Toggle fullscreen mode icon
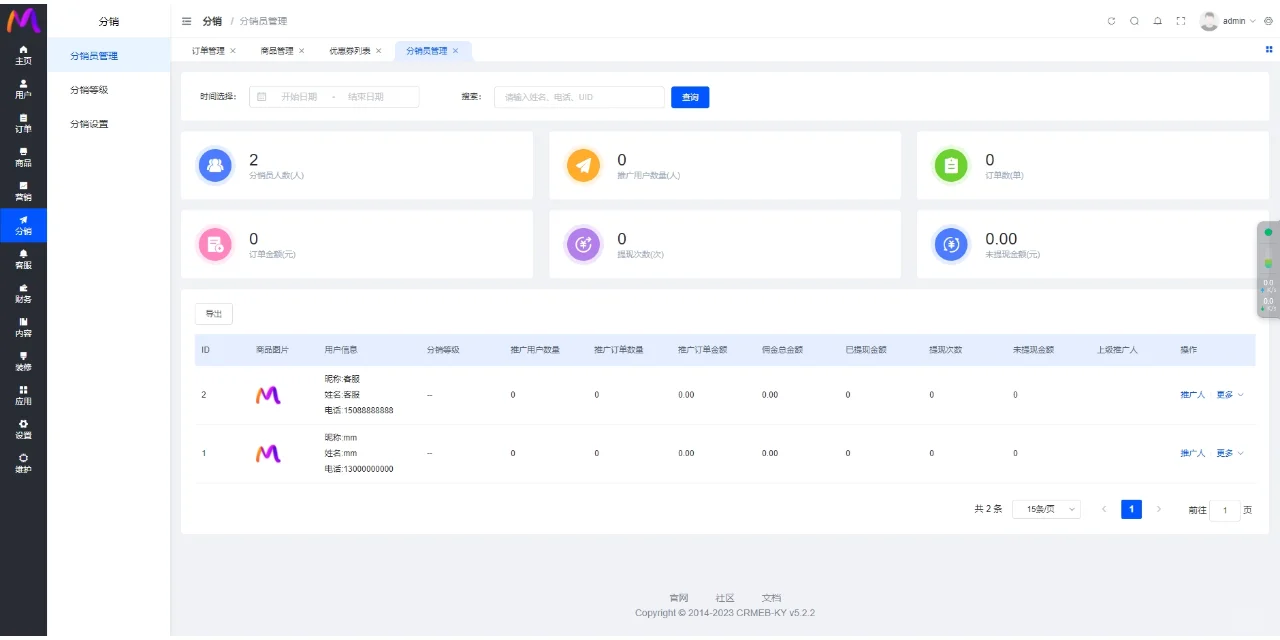The height and width of the screenshot is (640, 1280). 1180,21
